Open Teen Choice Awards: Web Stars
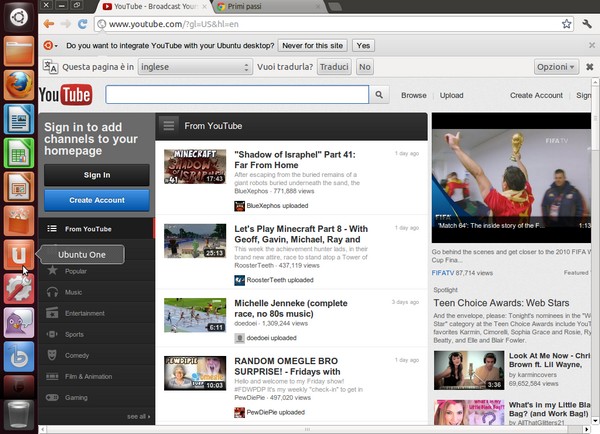Screen dimensions: 600x434 [x=501, y=303]
